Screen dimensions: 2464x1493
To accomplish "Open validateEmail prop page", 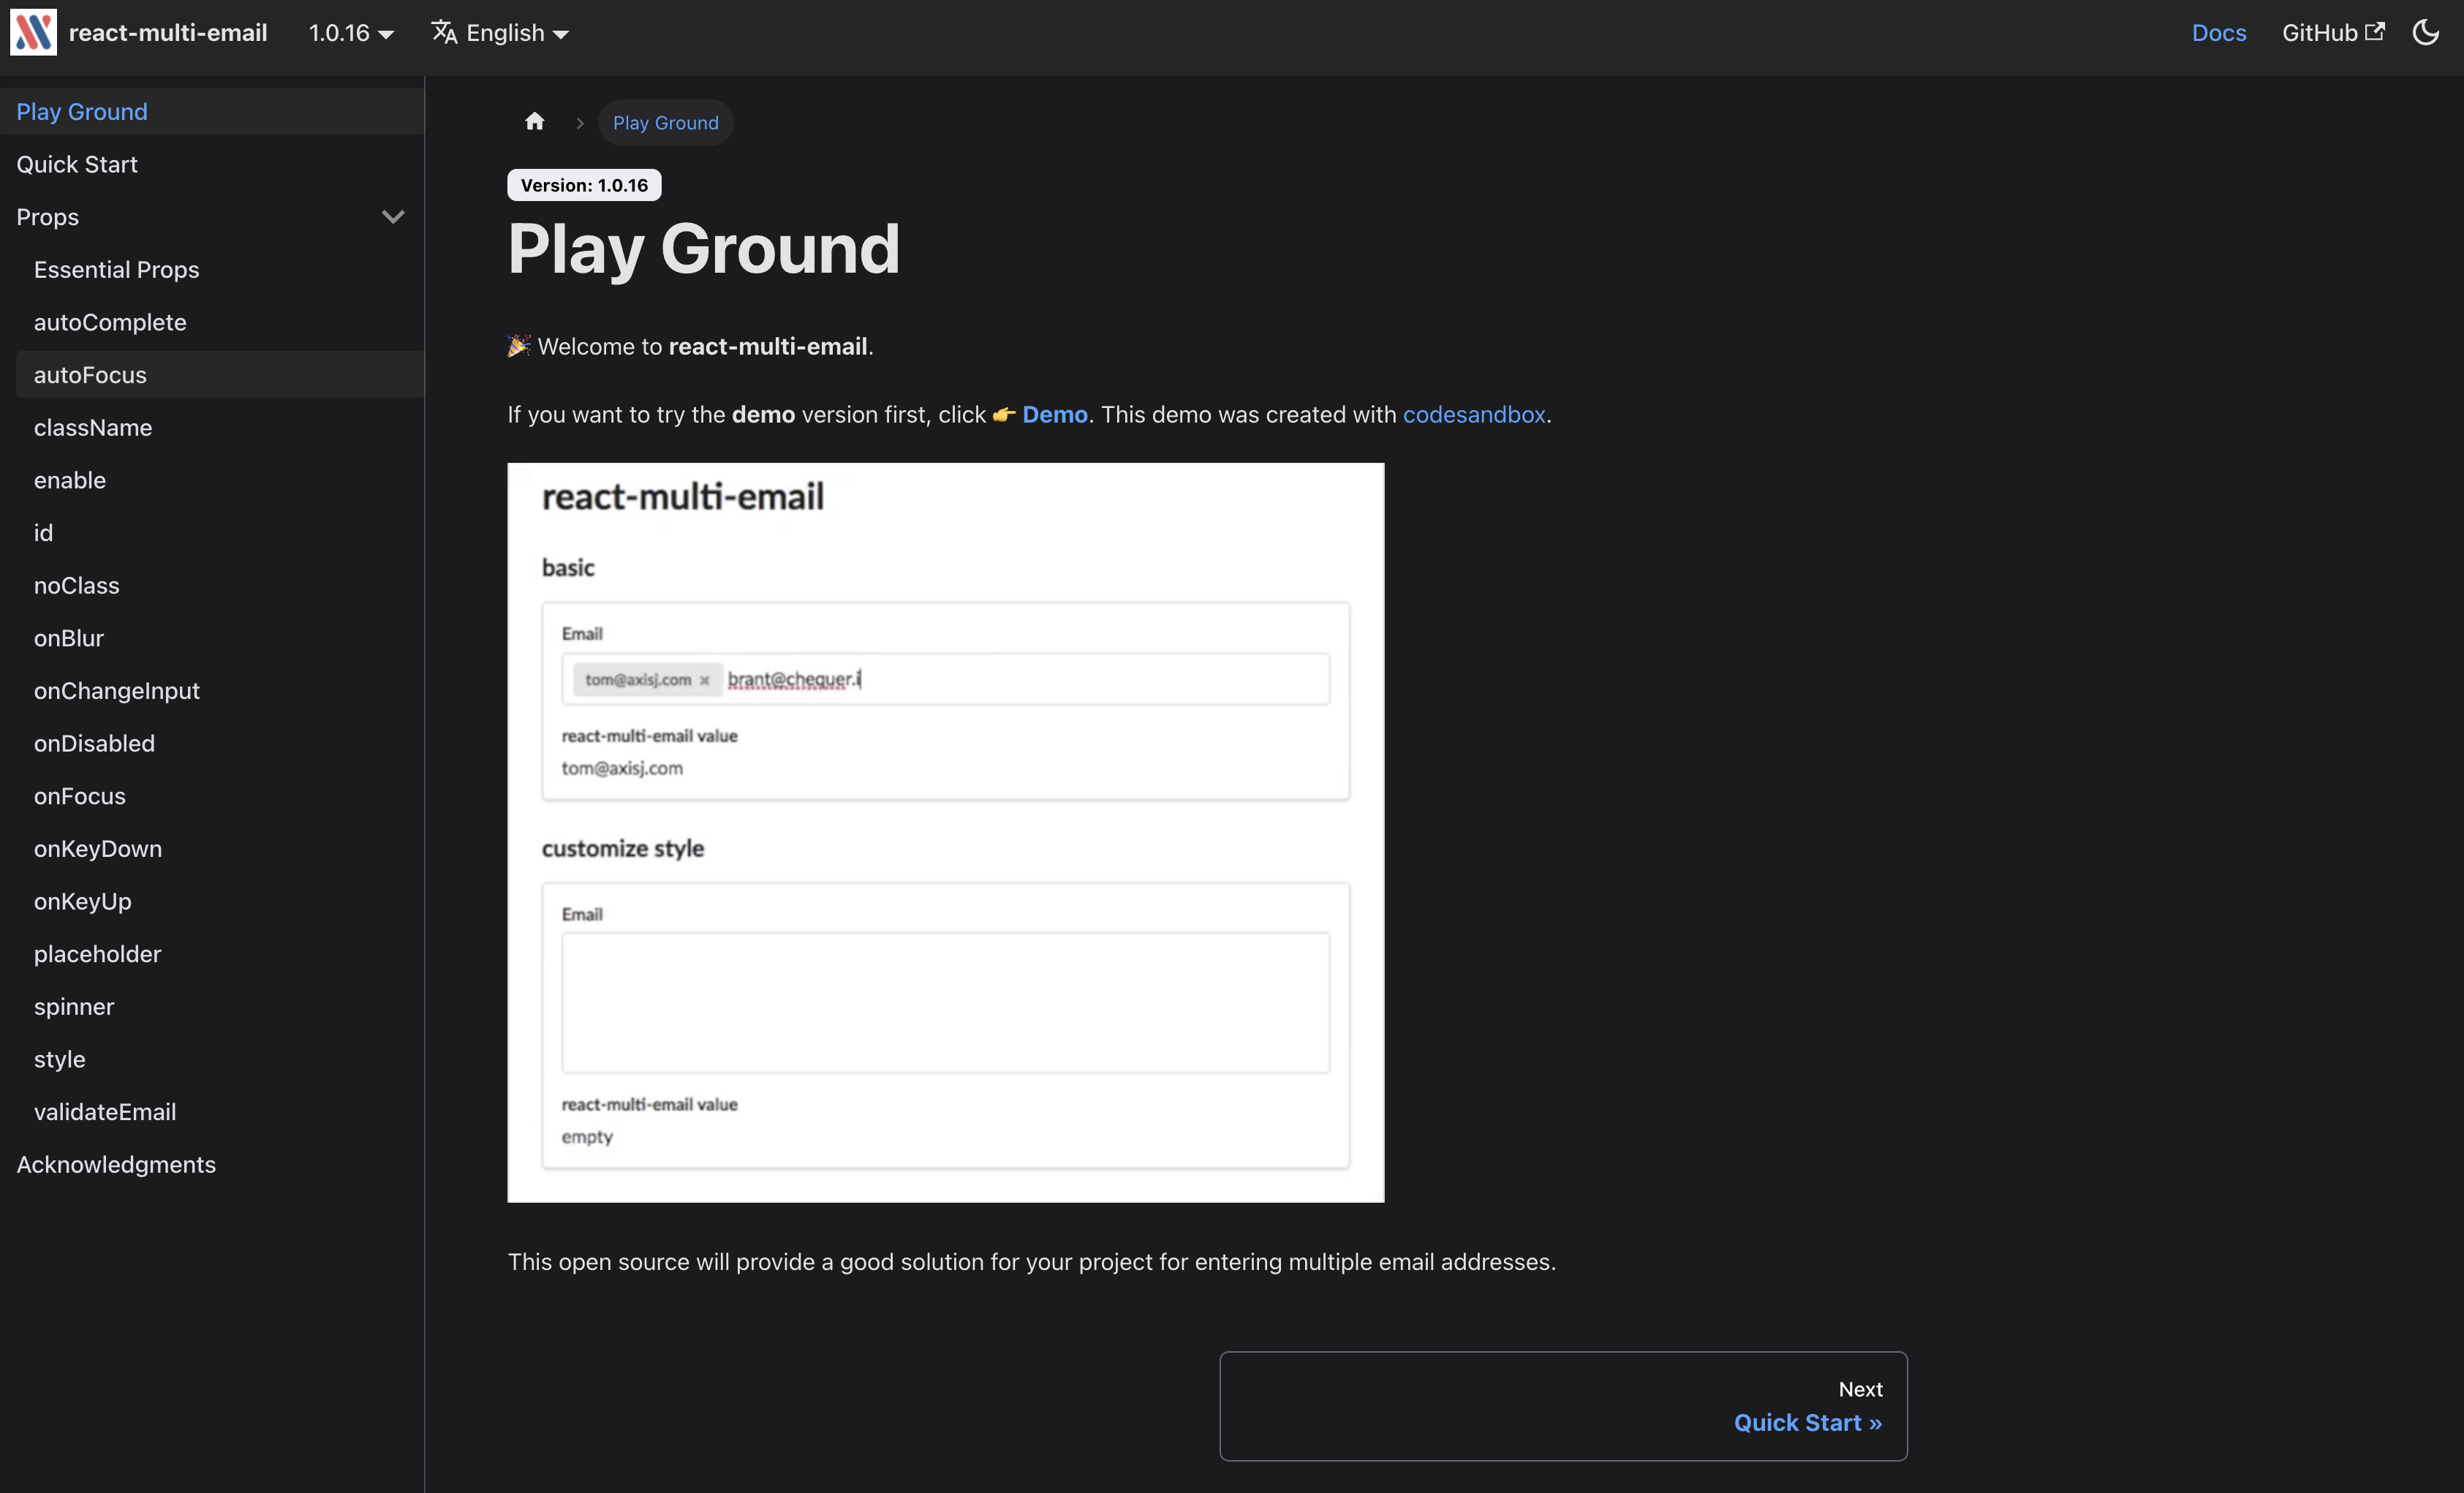I will tap(105, 1112).
